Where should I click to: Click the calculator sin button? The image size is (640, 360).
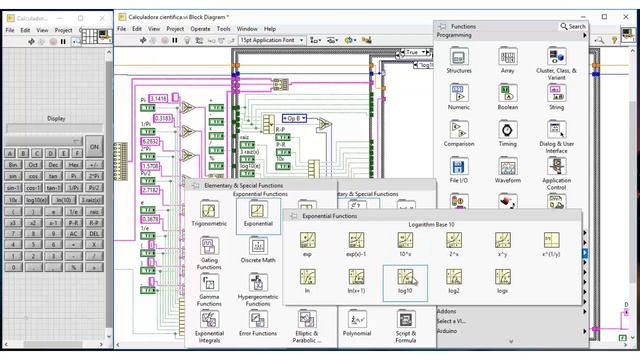pos(13,176)
